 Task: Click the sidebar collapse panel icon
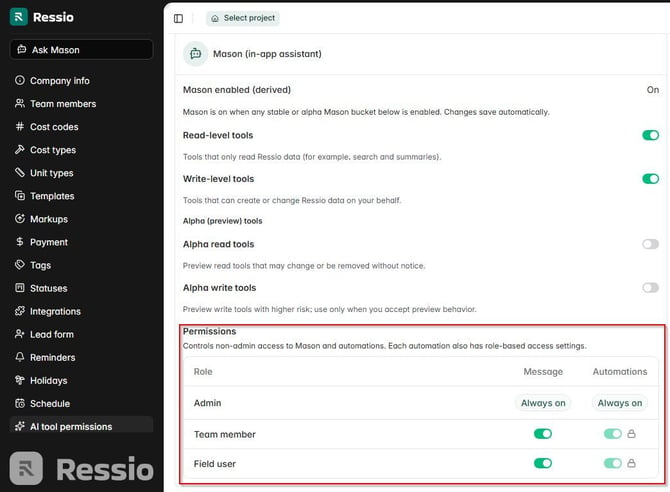pos(178,18)
